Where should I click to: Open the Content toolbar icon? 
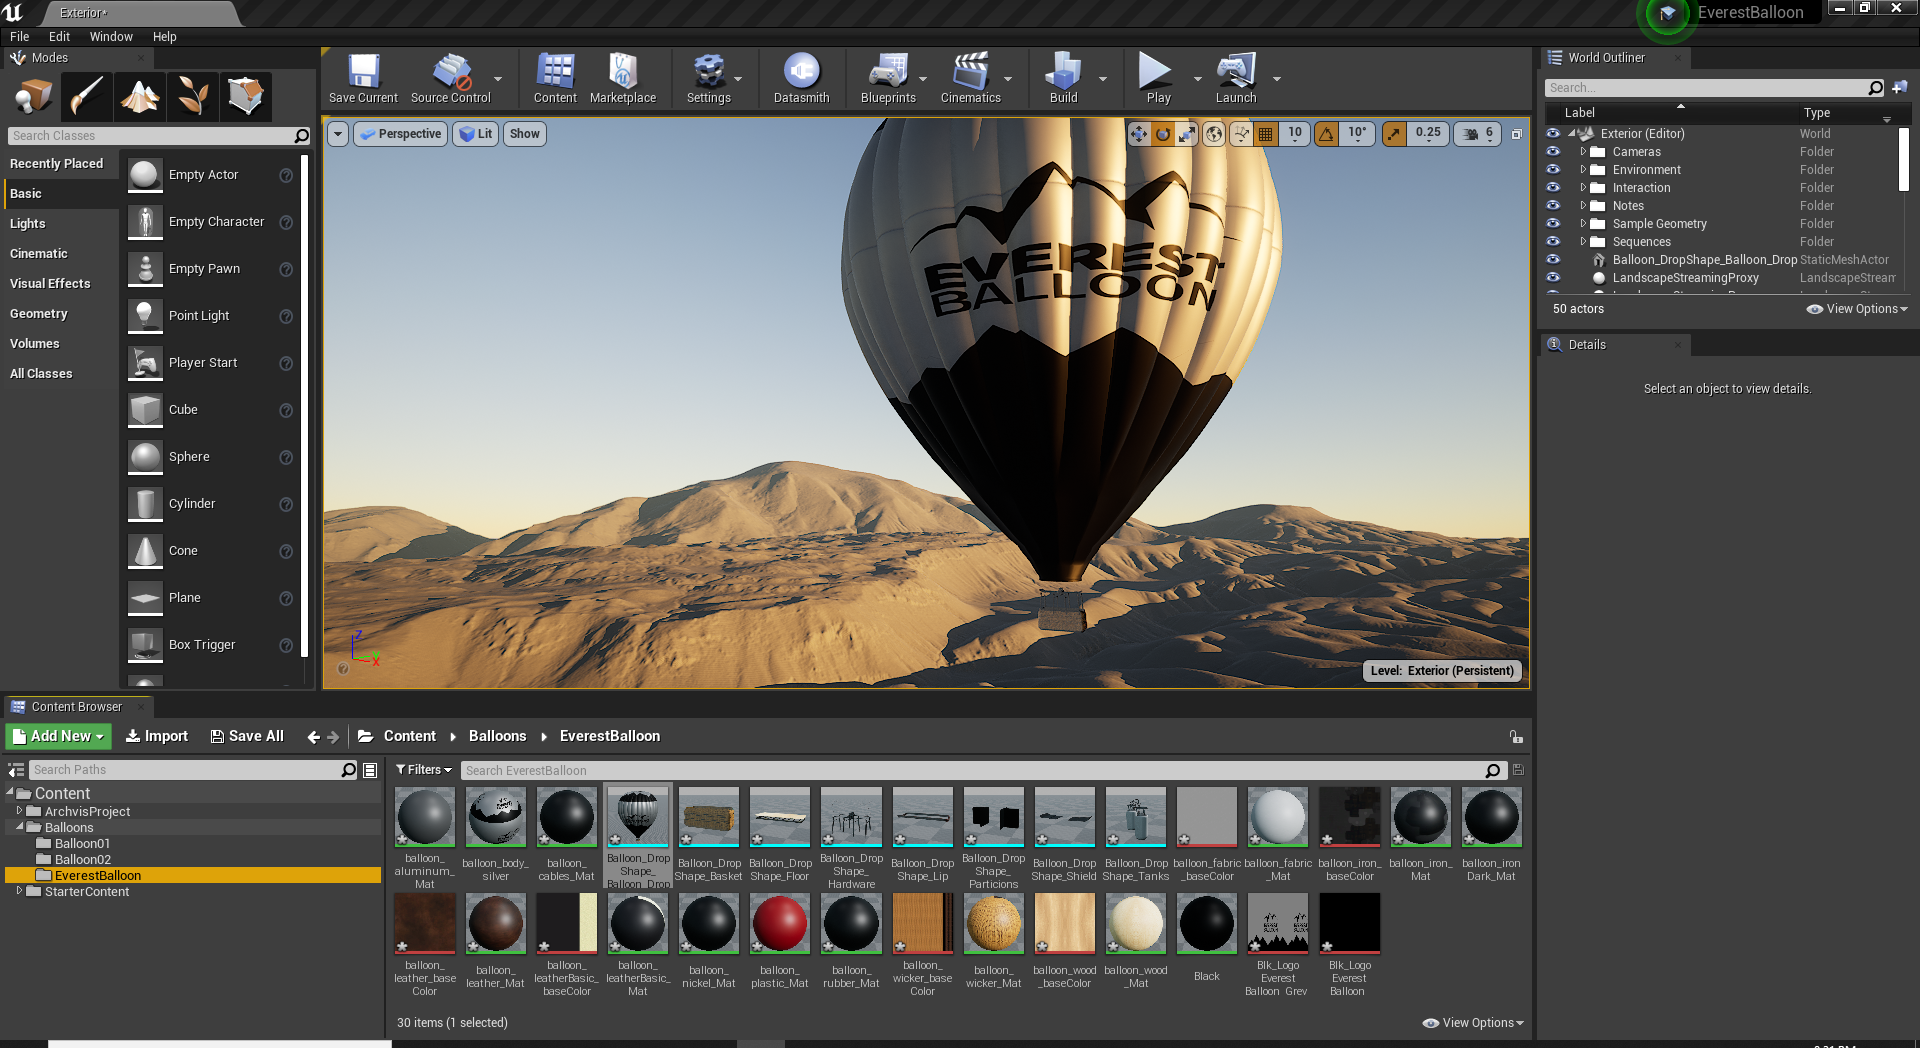point(555,78)
